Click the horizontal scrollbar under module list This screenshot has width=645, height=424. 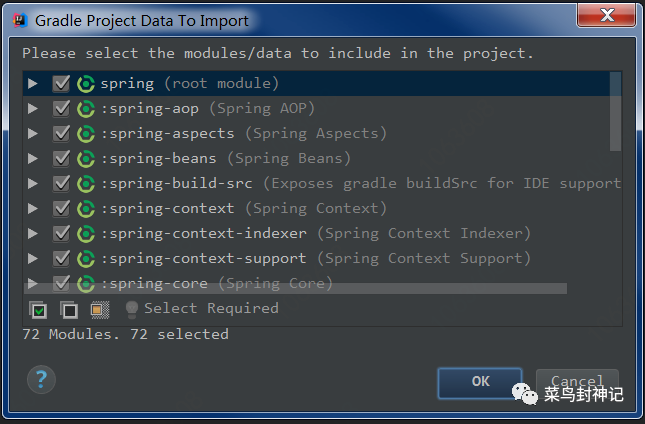pyautogui.click(x=295, y=288)
